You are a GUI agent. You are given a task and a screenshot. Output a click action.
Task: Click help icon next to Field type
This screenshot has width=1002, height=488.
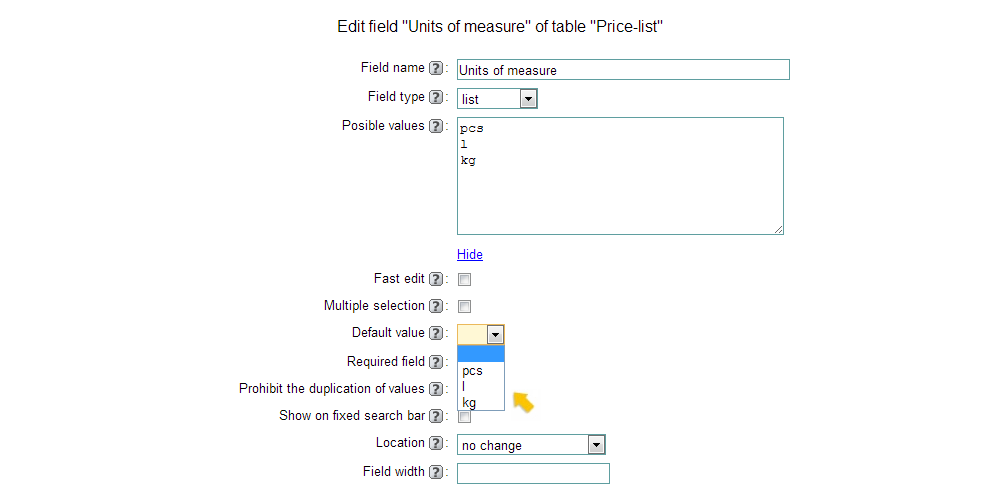(435, 98)
